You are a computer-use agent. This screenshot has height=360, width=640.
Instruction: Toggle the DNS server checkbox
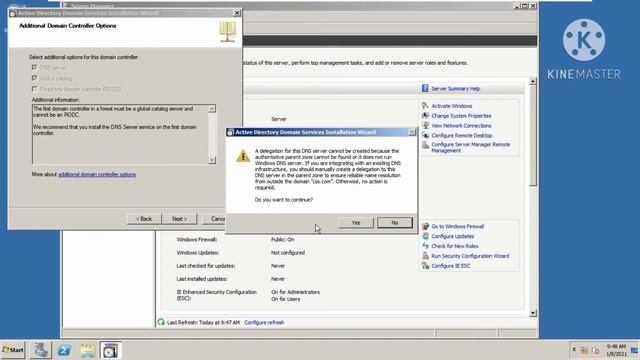click(x=34, y=67)
